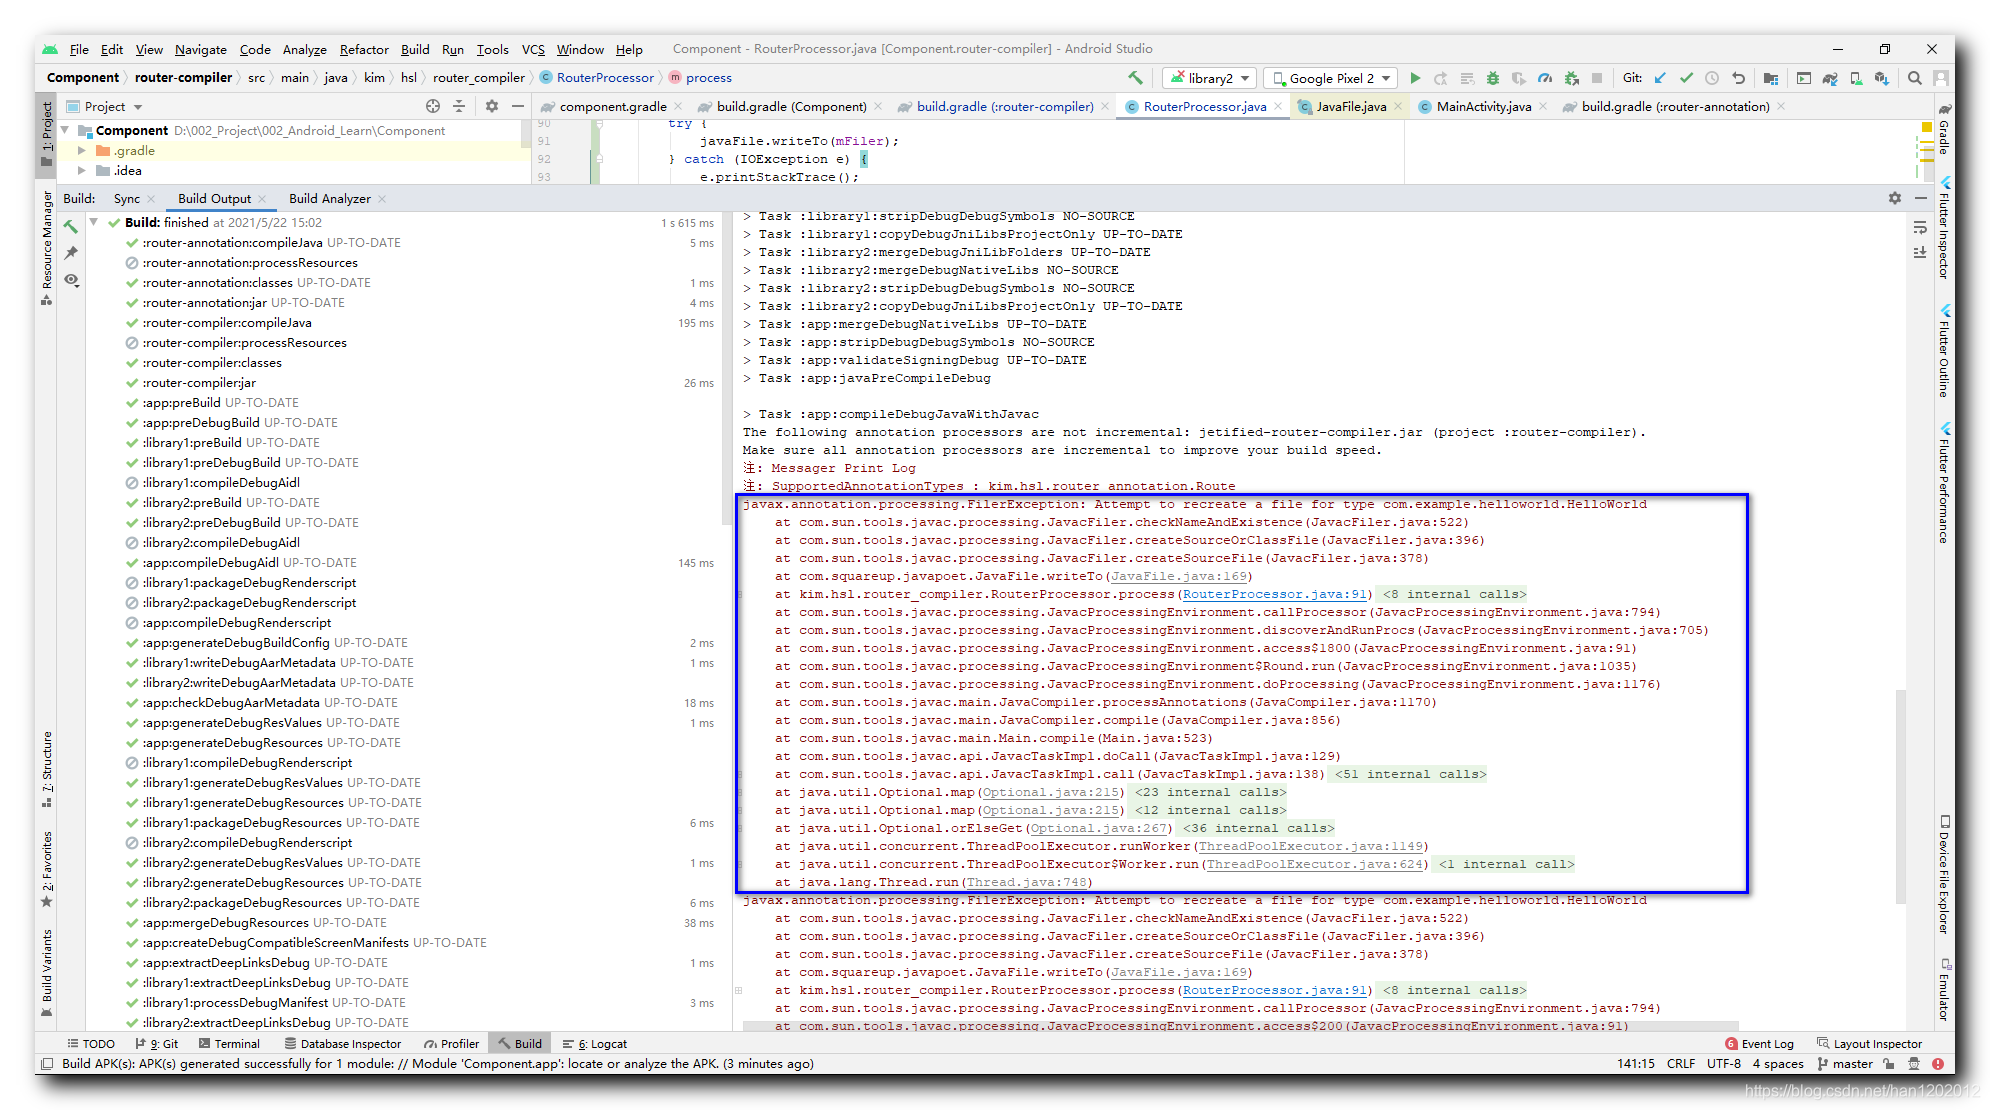Click the Git Update Project arrow icon
Image resolution: width=1990 pixels, height=1110 pixels.
click(1660, 78)
